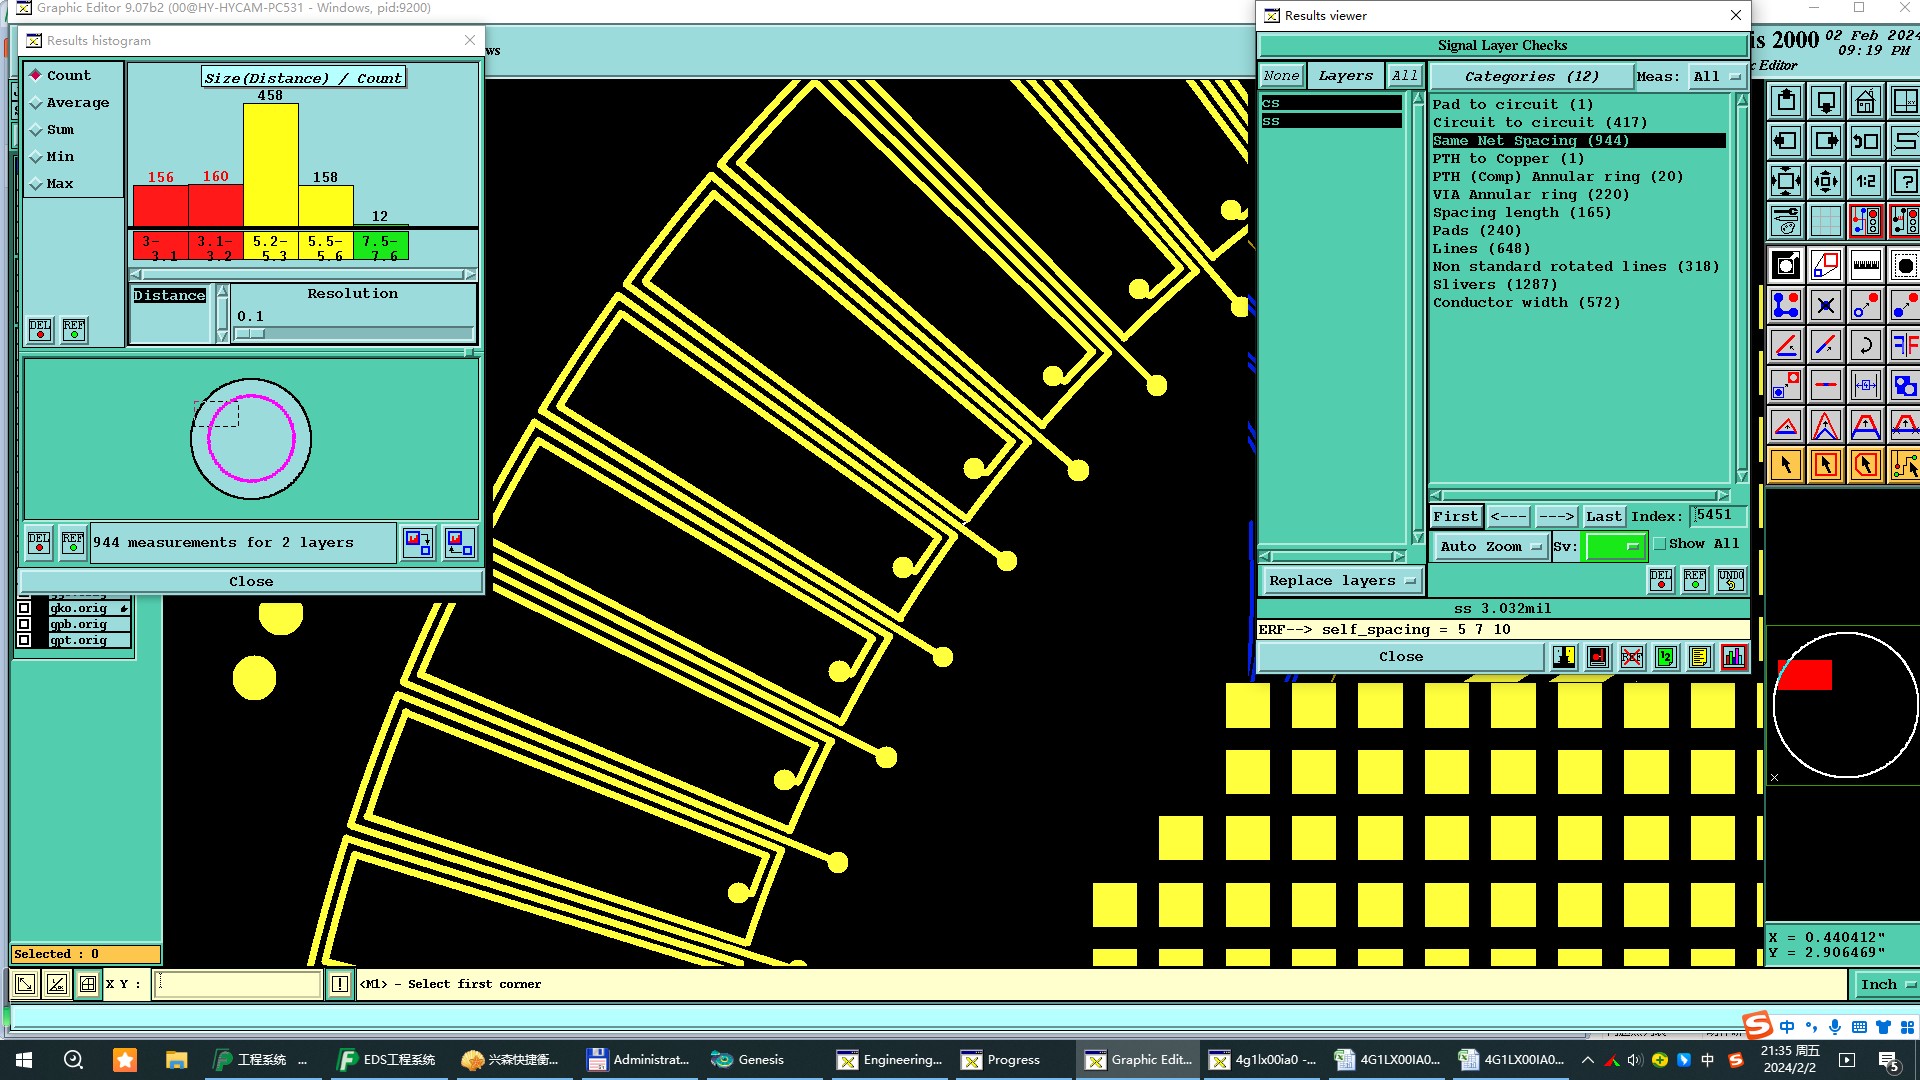Click the X Y coordinate input field

coord(239,984)
